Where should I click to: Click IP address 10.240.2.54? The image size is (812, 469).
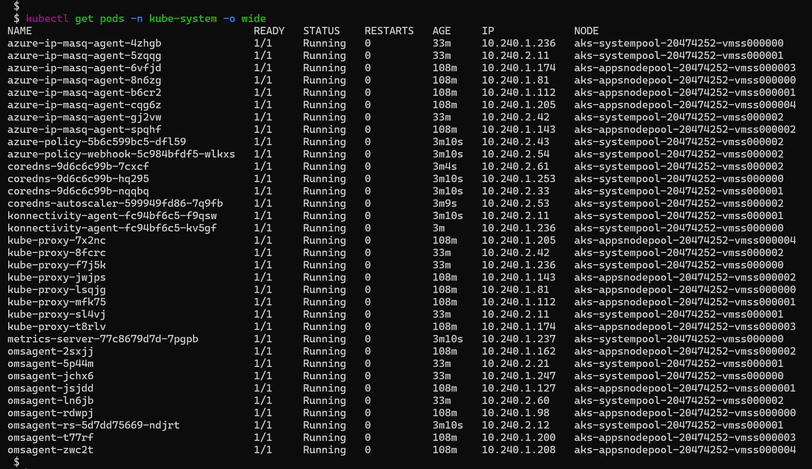tap(515, 154)
